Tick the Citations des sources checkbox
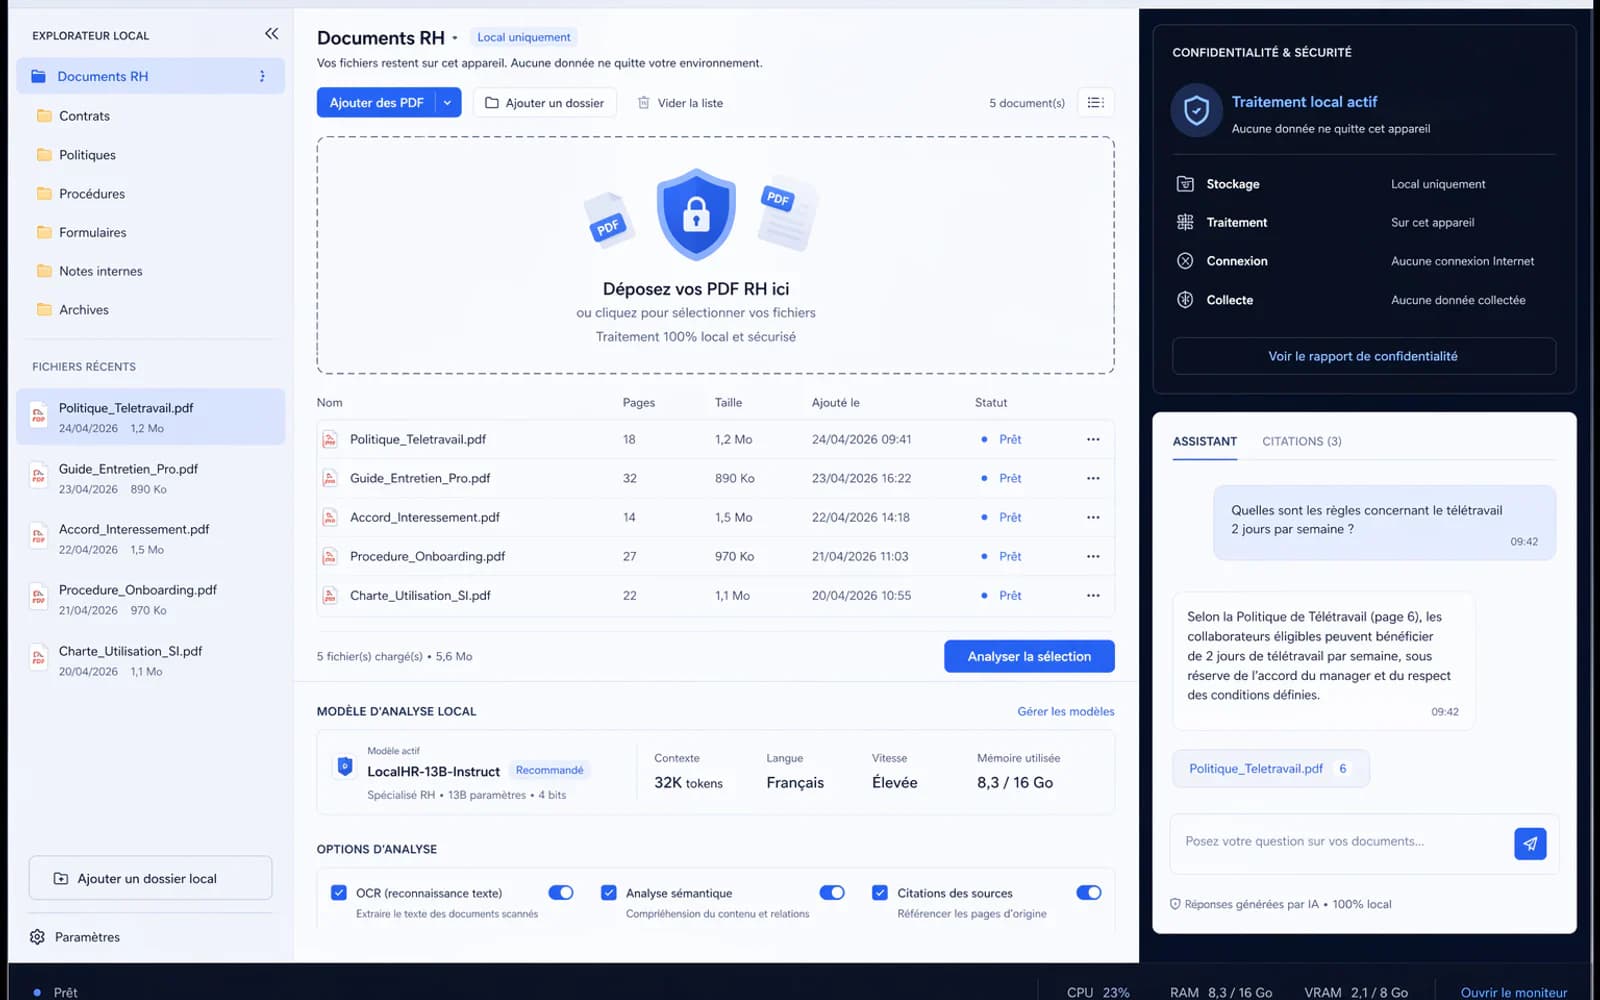Viewport: 1600px width, 1000px height. coord(880,893)
